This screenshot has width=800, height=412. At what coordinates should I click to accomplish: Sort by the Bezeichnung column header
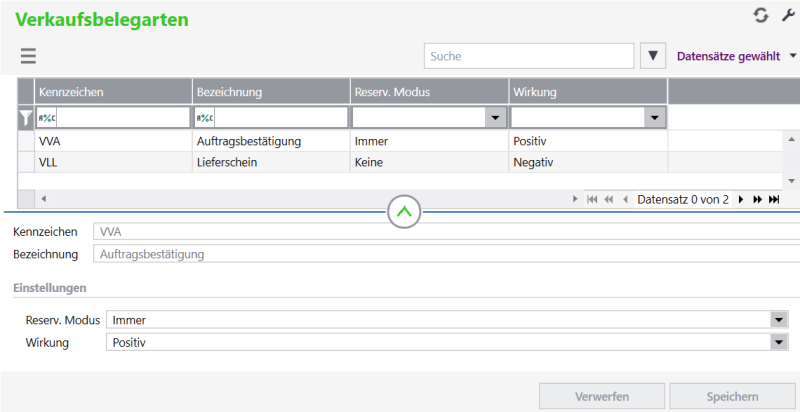tap(270, 92)
